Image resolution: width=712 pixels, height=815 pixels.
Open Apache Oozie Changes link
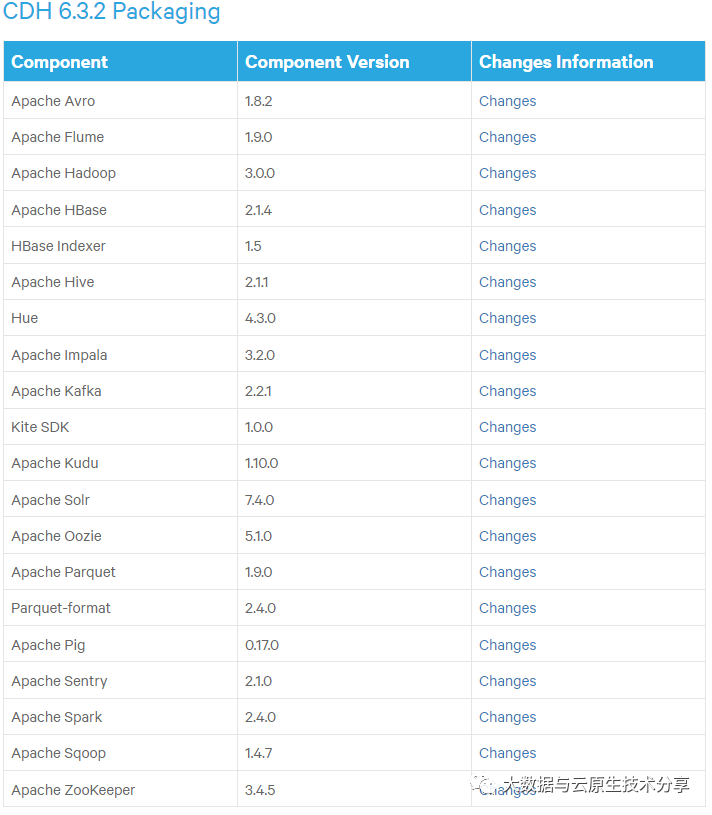point(507,536)
